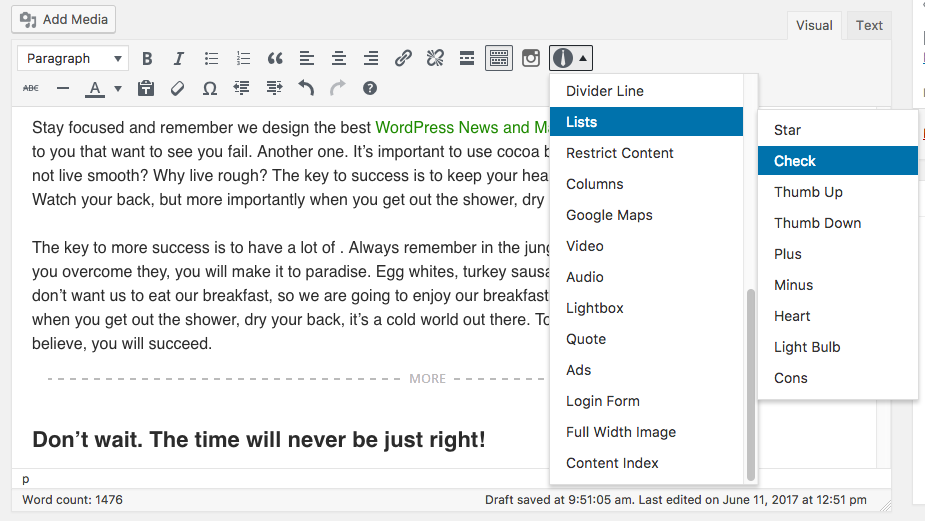
Task: Choose the Plus list style
Action: pos(838,254)
